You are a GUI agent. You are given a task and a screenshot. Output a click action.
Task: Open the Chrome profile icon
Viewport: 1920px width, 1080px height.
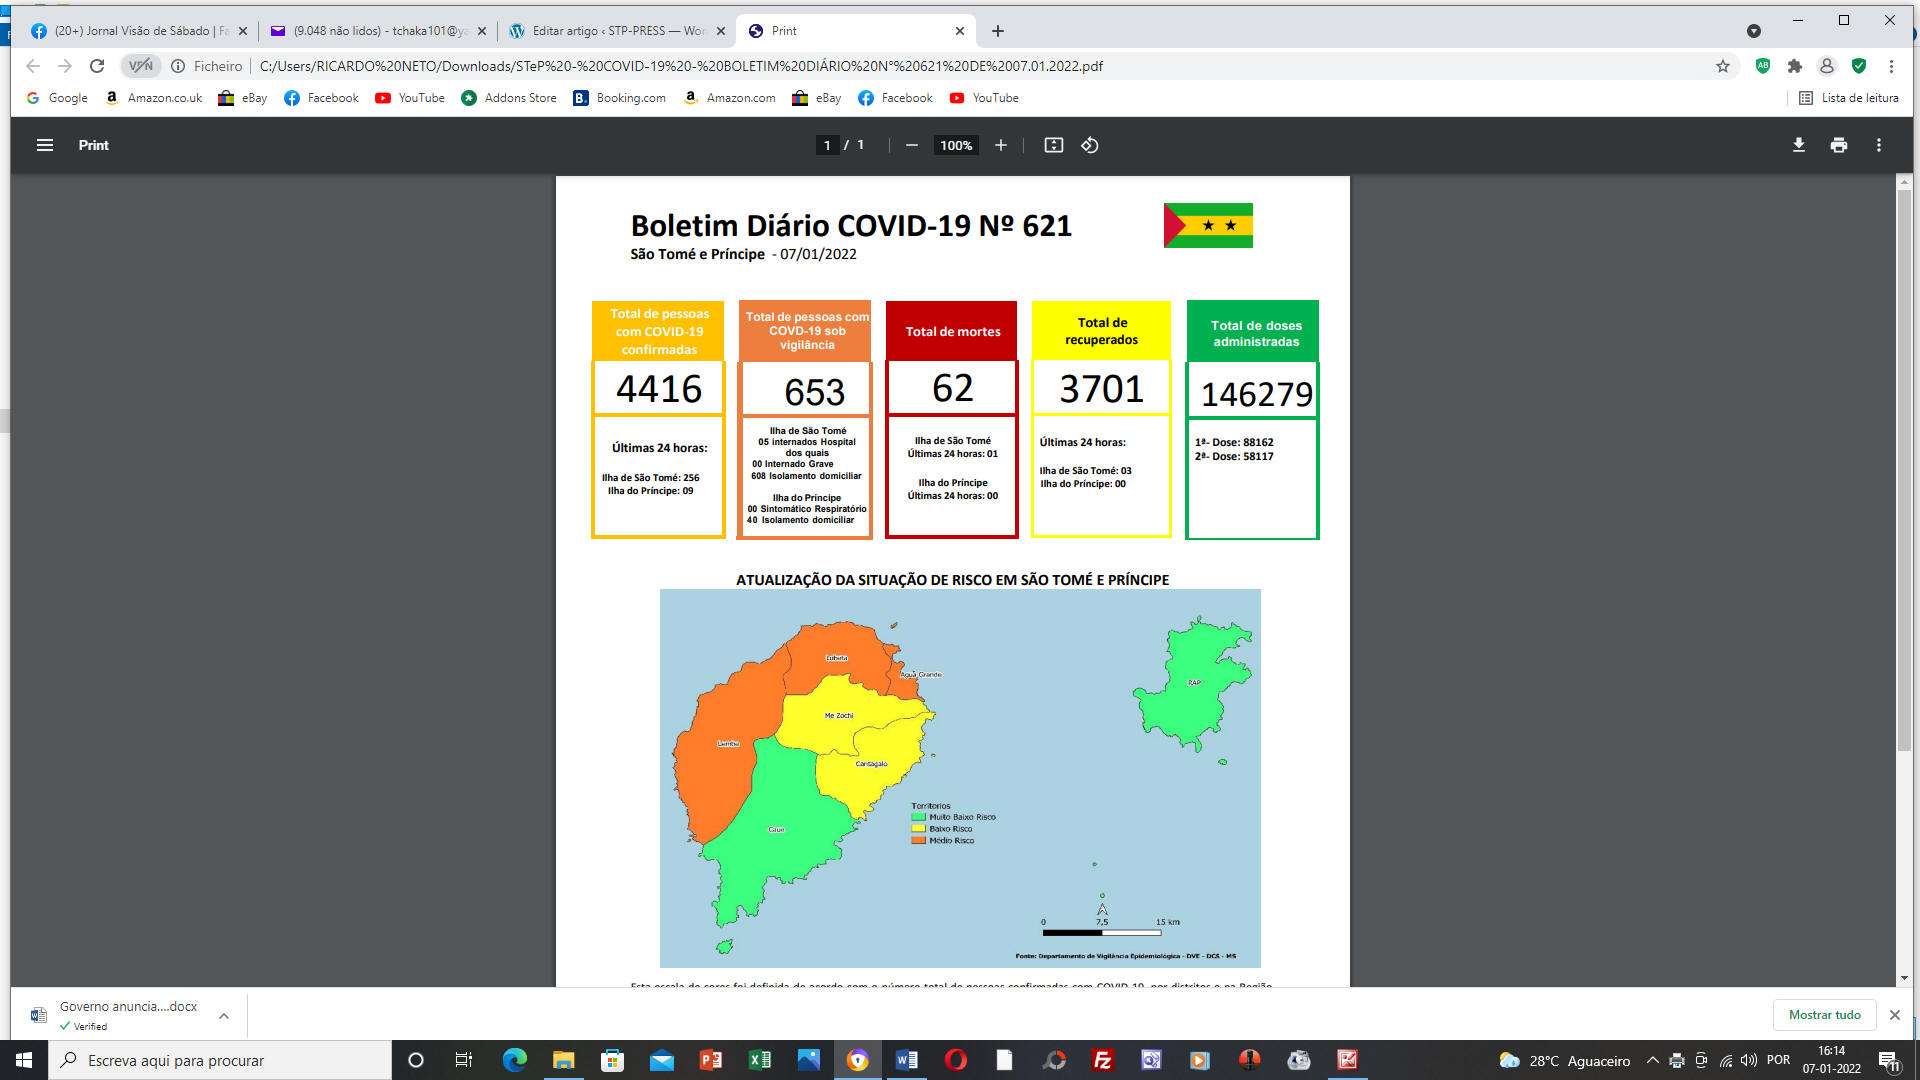pyautogui.click(x=1826, y=66)
